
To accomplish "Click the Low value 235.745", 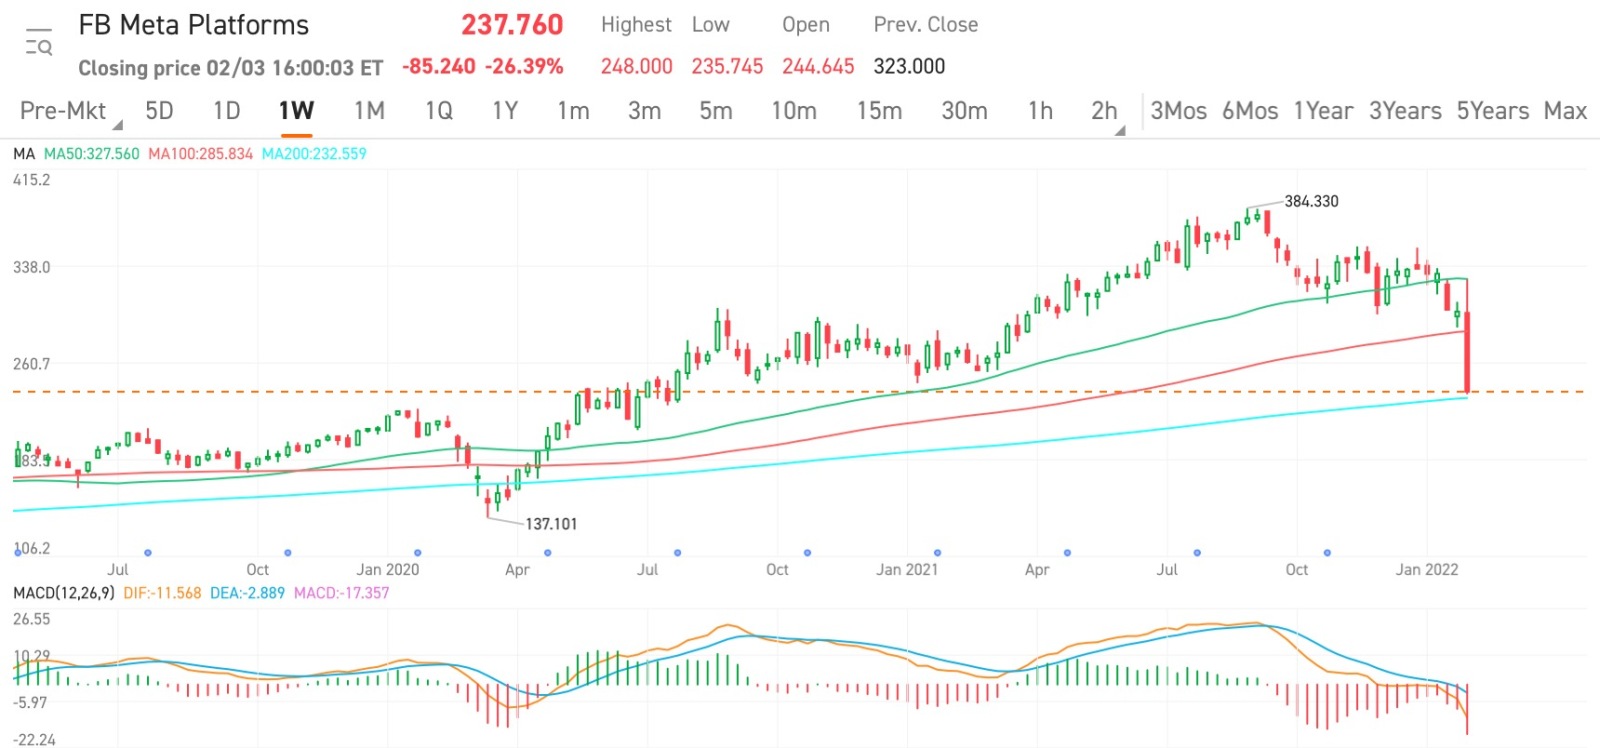I will click(x=727, y=67).
